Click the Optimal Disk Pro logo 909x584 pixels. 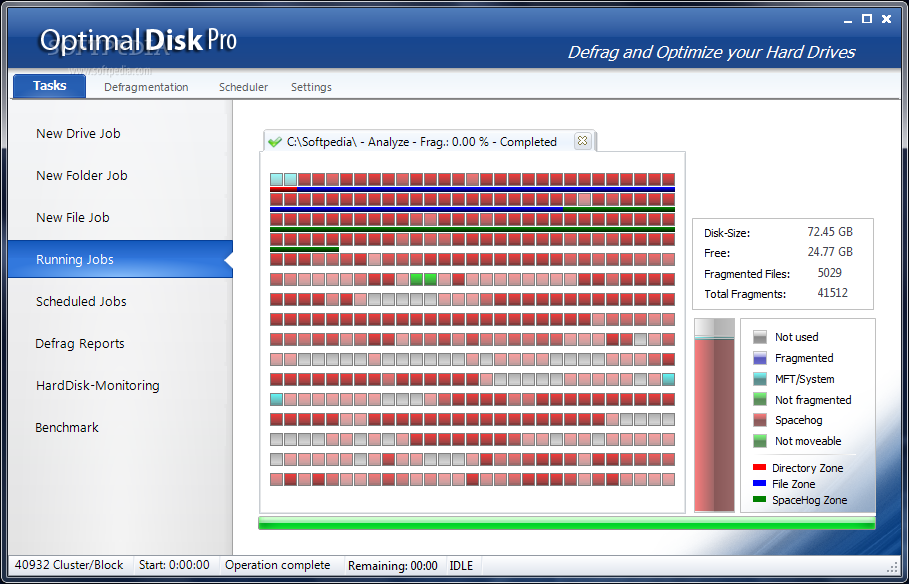(138, 41)
